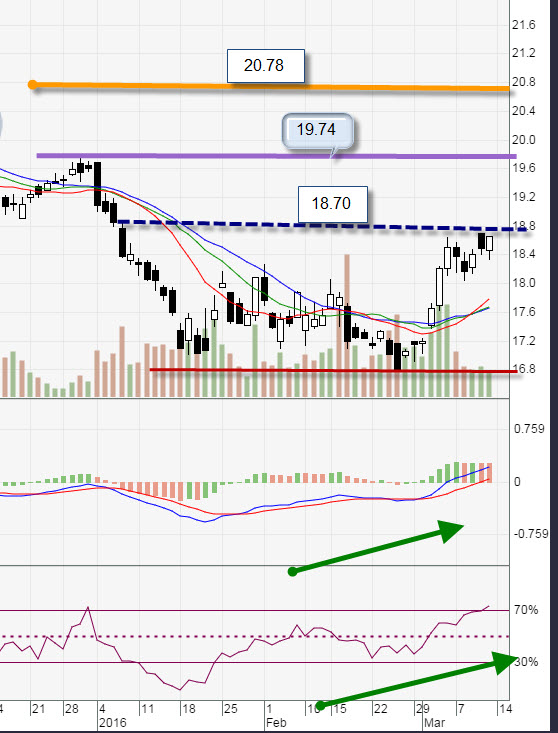Click the 19.6 price axis value
This screenshot has width=558, height=733.
tap(523, 168)
